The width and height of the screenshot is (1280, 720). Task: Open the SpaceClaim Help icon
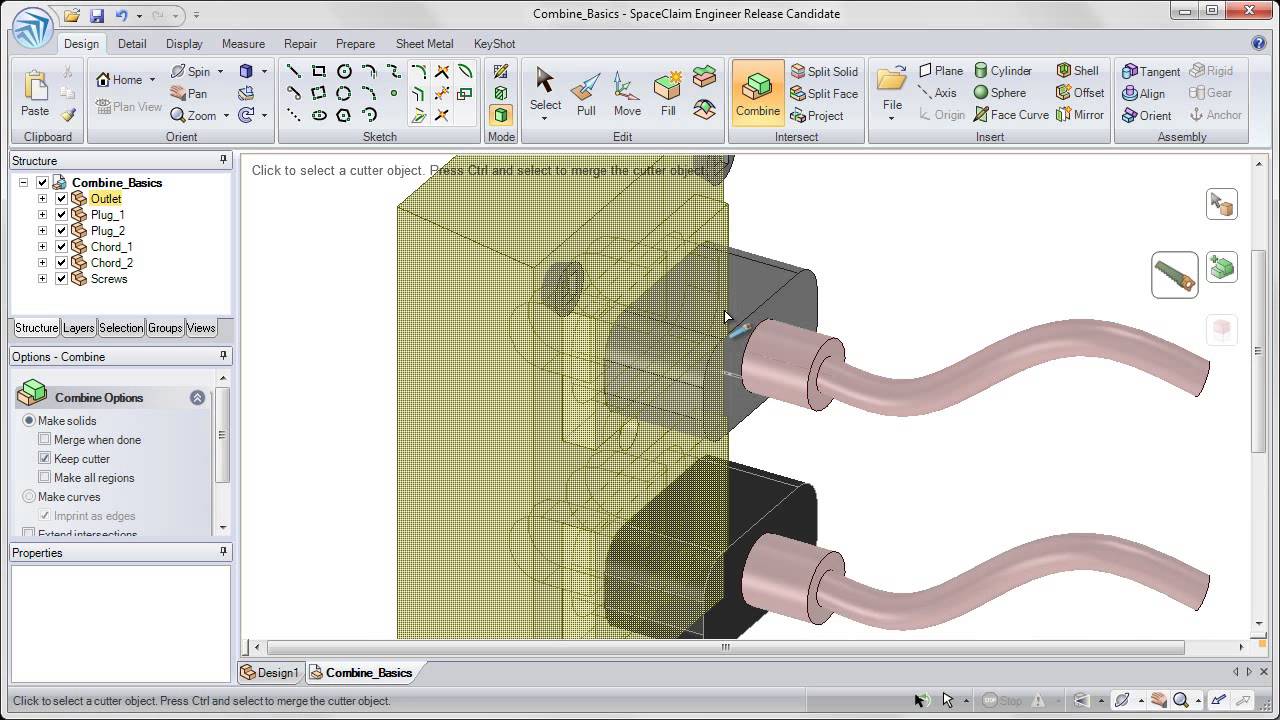[x=1259, y=43]
